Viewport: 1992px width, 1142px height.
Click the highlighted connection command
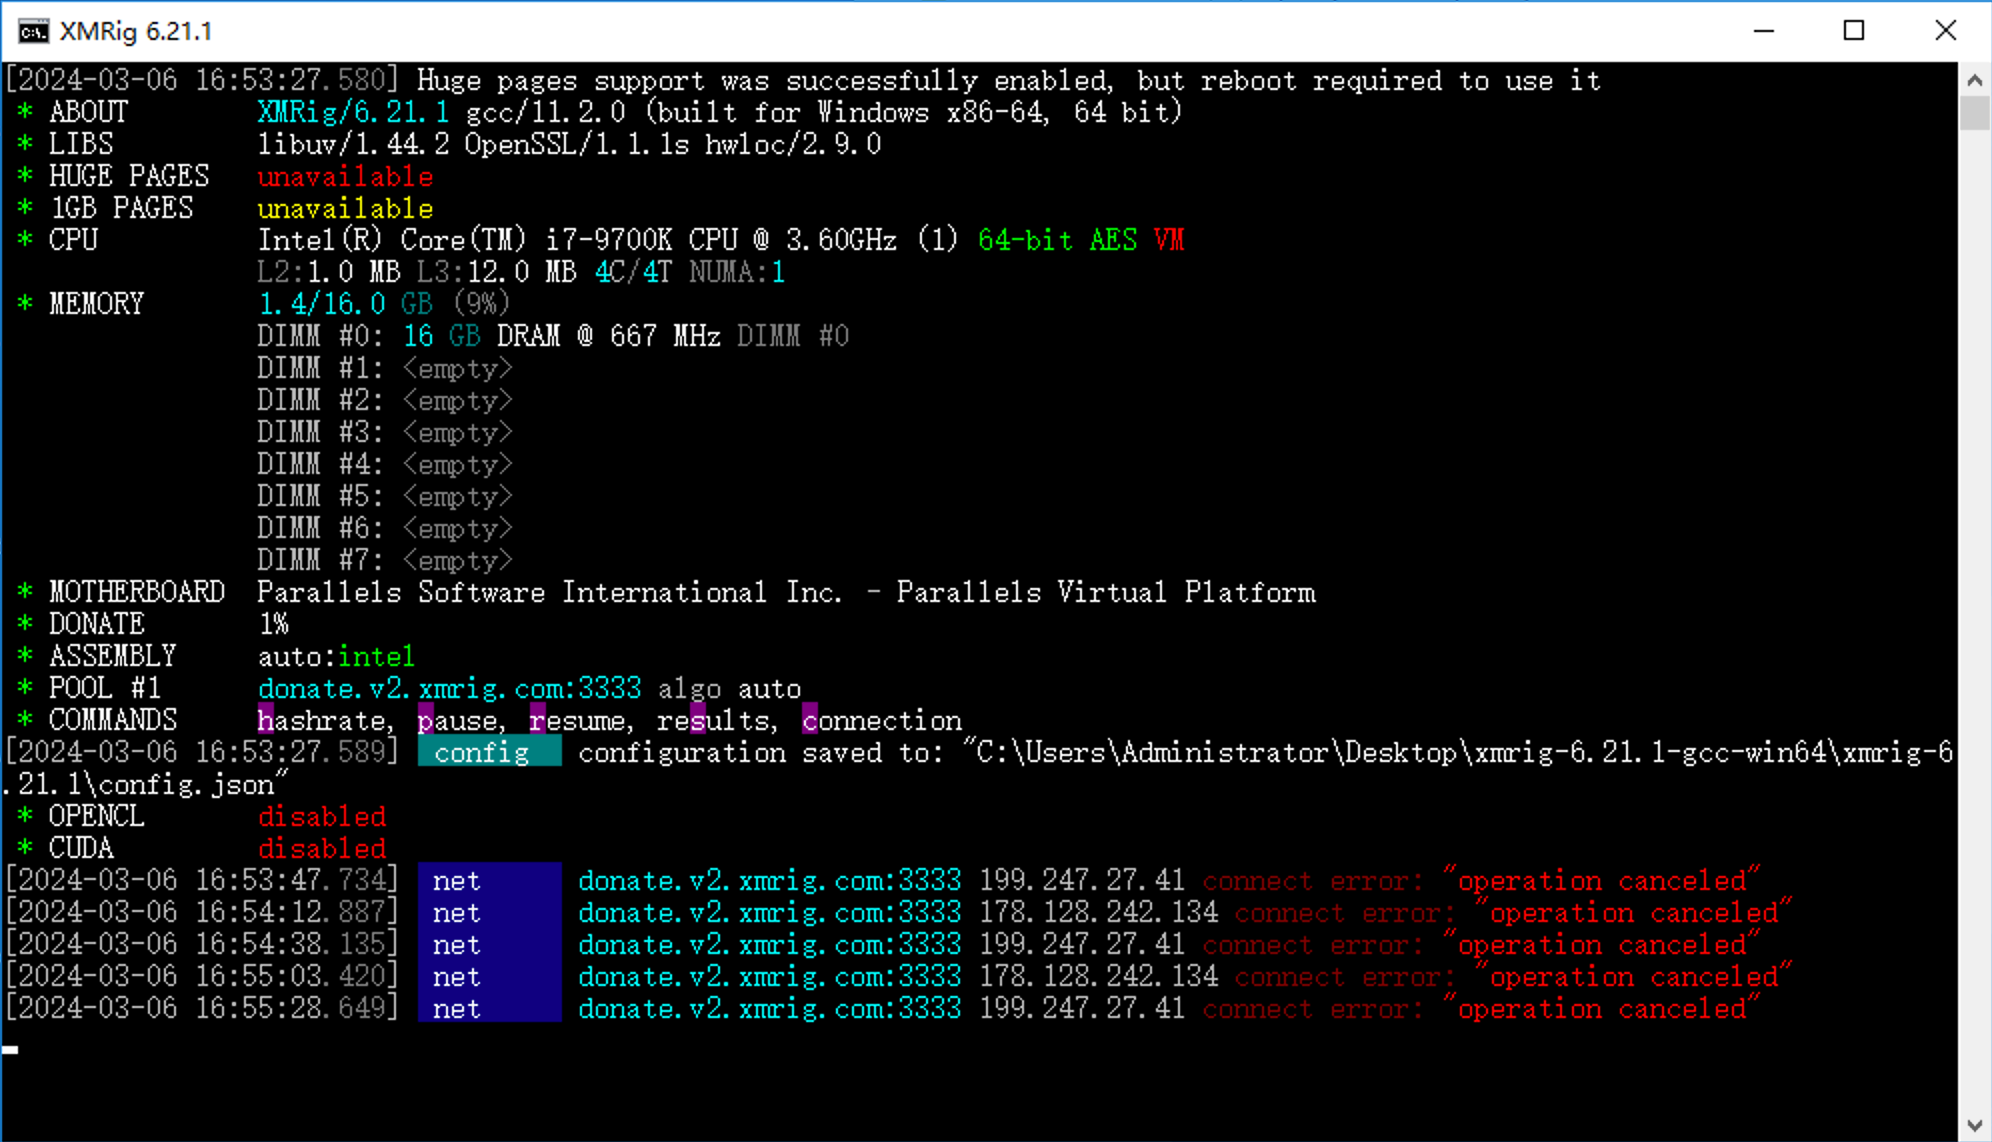click(881, 720)
